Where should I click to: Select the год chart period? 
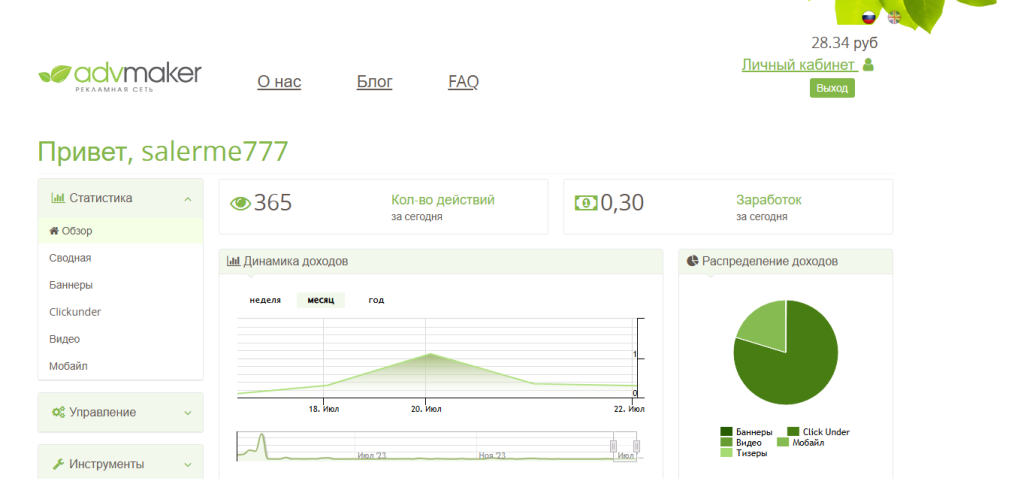pos(376,300)
